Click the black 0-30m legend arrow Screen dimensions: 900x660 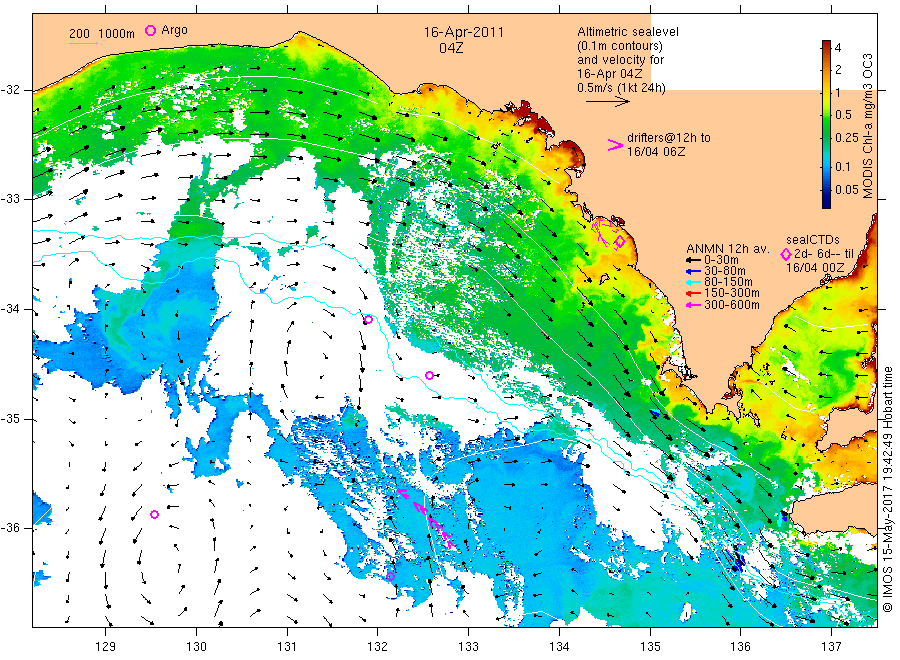(694, 261)
